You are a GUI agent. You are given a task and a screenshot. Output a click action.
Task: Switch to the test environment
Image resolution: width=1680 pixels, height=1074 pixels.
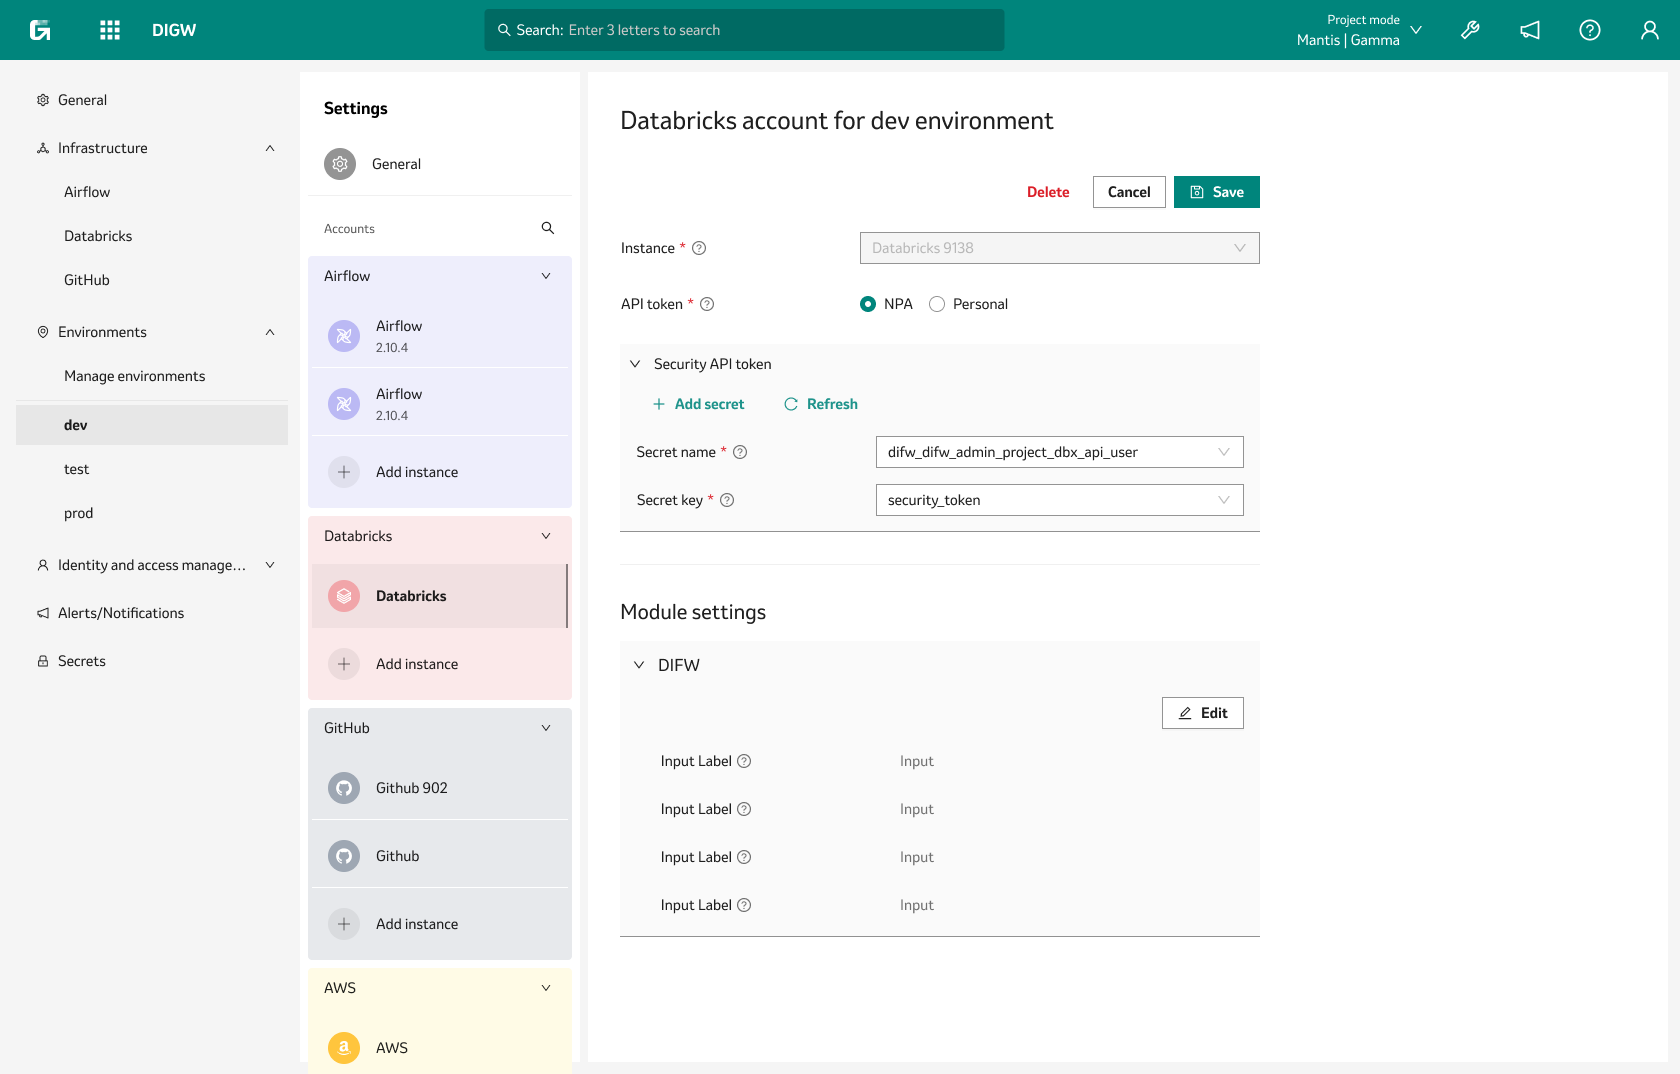pos(76,468)
